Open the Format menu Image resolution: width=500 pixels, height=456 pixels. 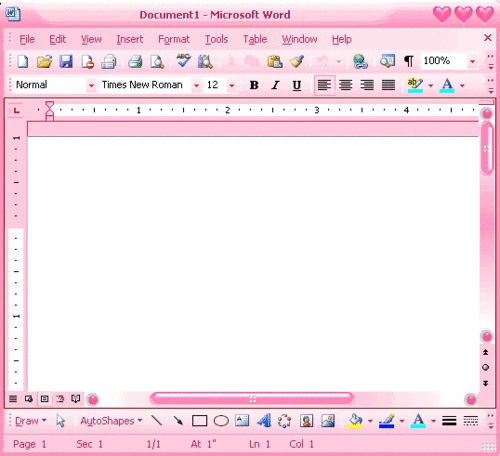(174, 39)
